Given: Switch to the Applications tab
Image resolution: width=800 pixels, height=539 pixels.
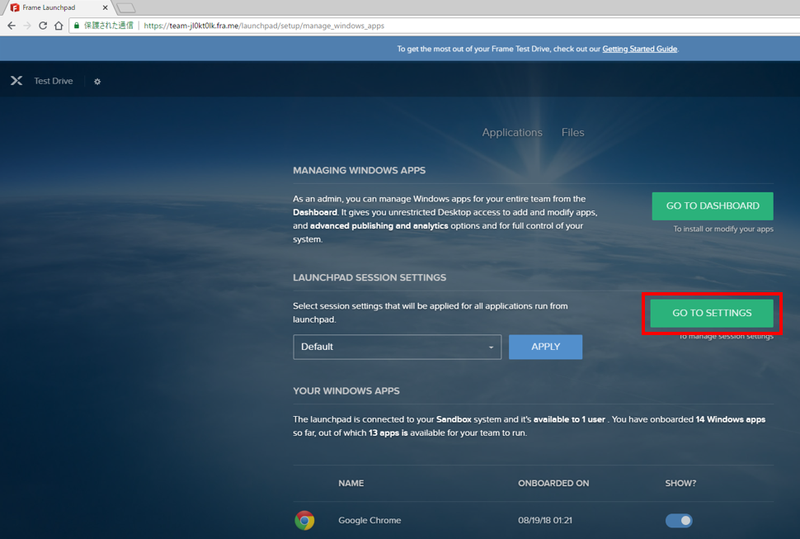Looking at the screenshot, I should tap(512, 133).
